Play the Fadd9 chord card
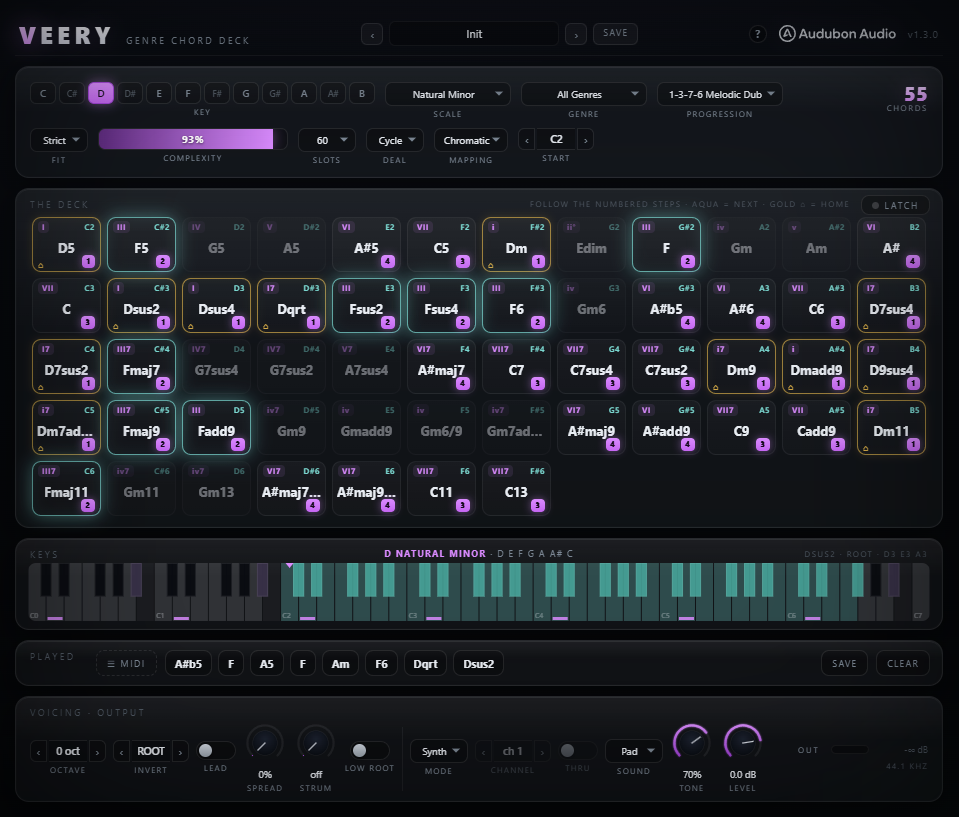The height and width of the screenshot is (817, 959). (x=217, y=427)
